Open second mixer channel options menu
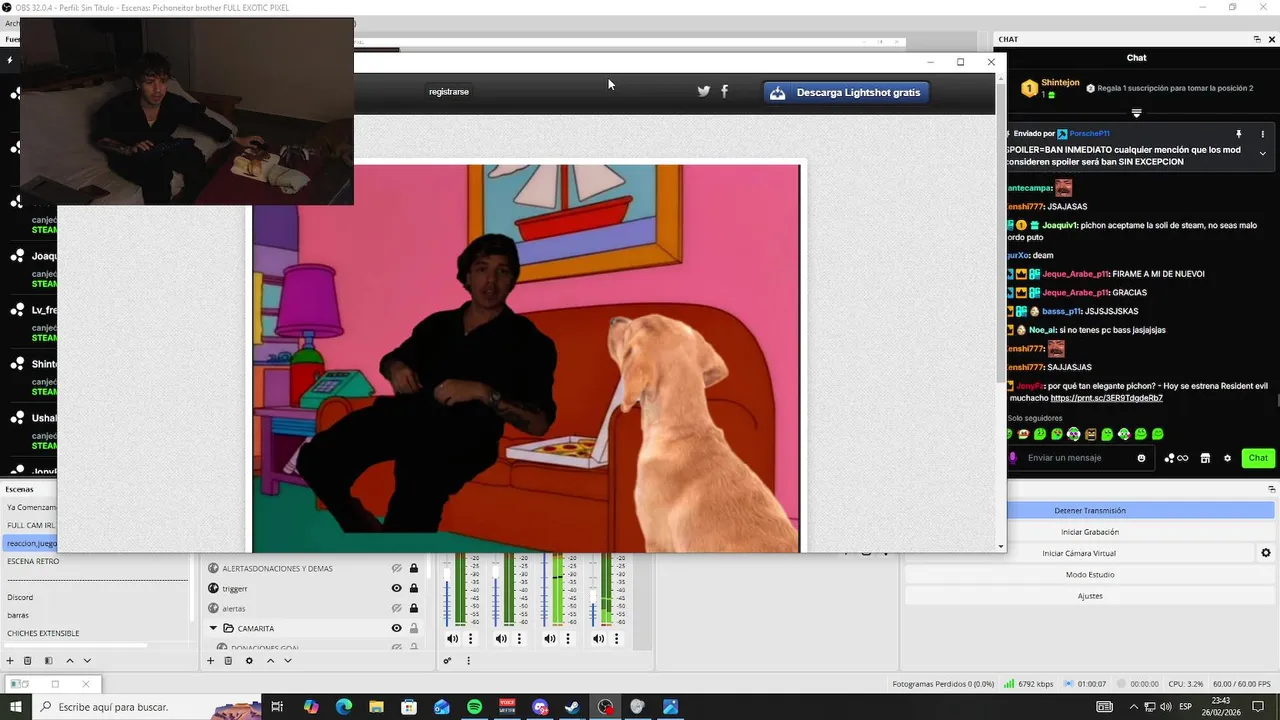Screen dimensions: 1280x720 (519, 638)
